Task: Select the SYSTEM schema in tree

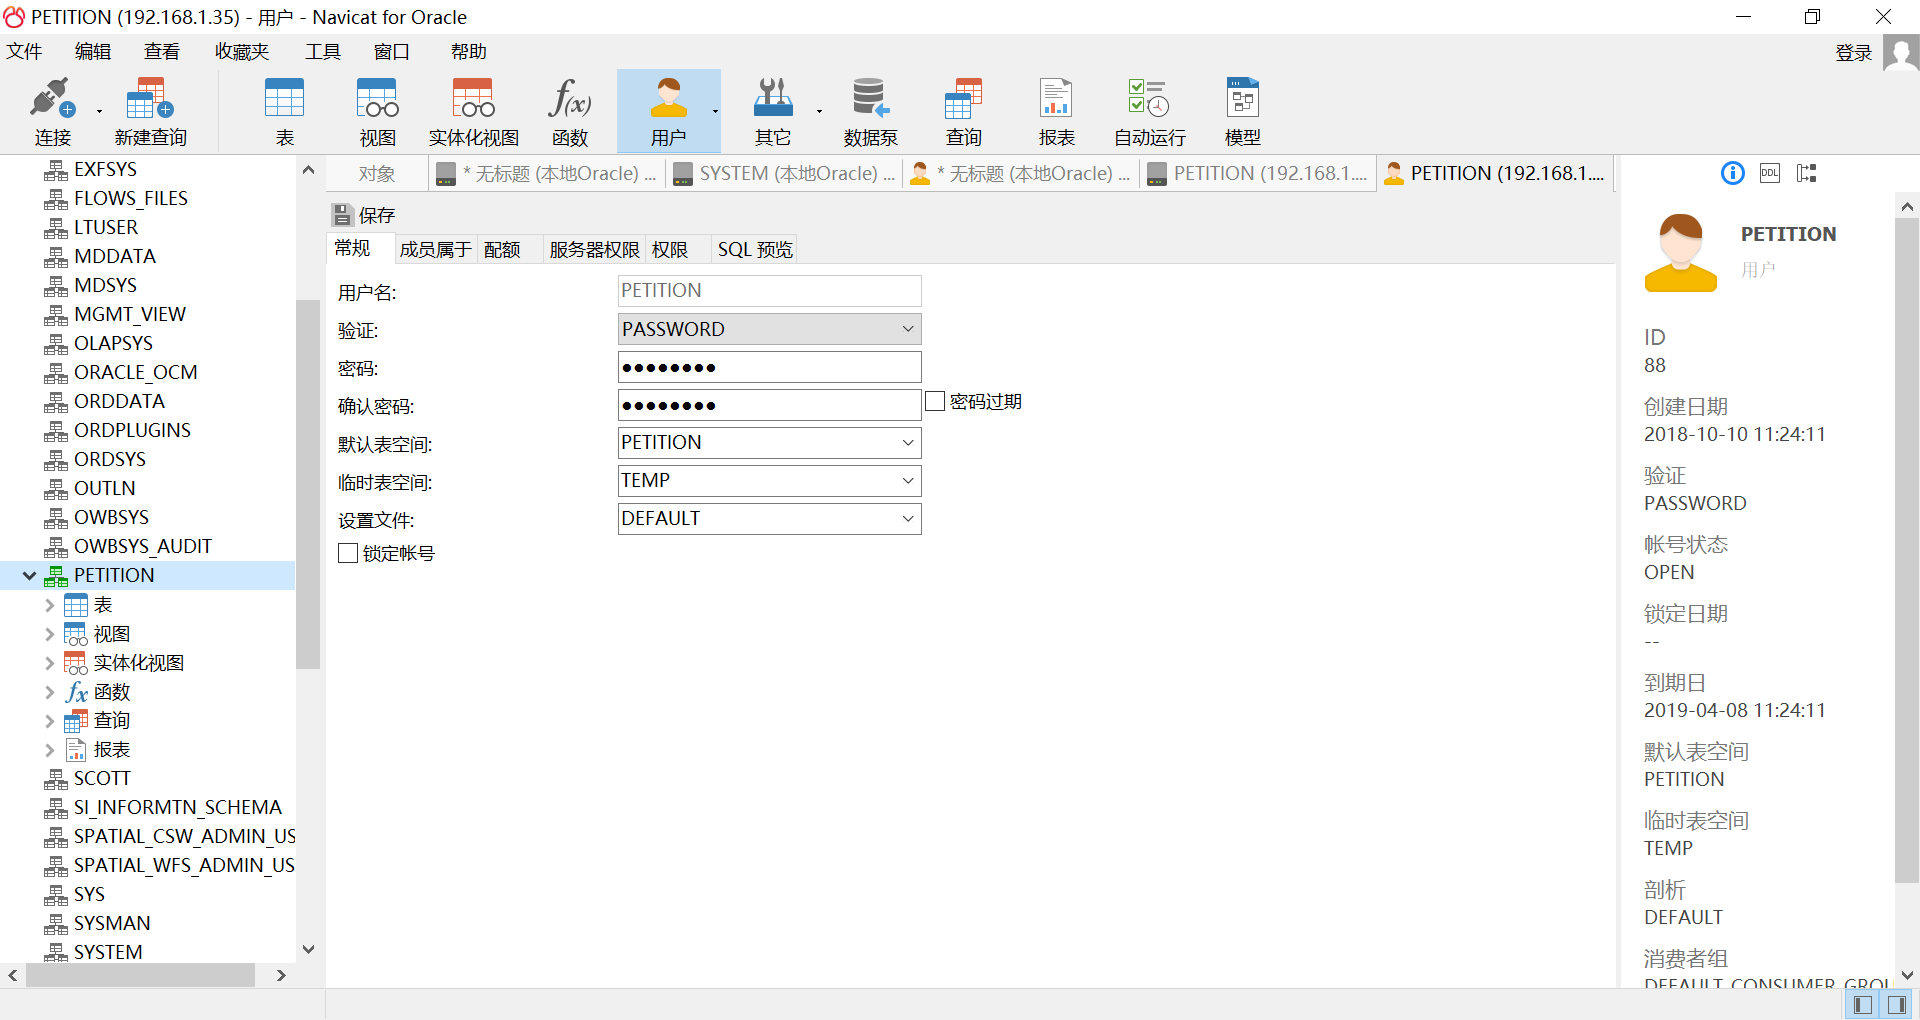Action: (108, 952)
